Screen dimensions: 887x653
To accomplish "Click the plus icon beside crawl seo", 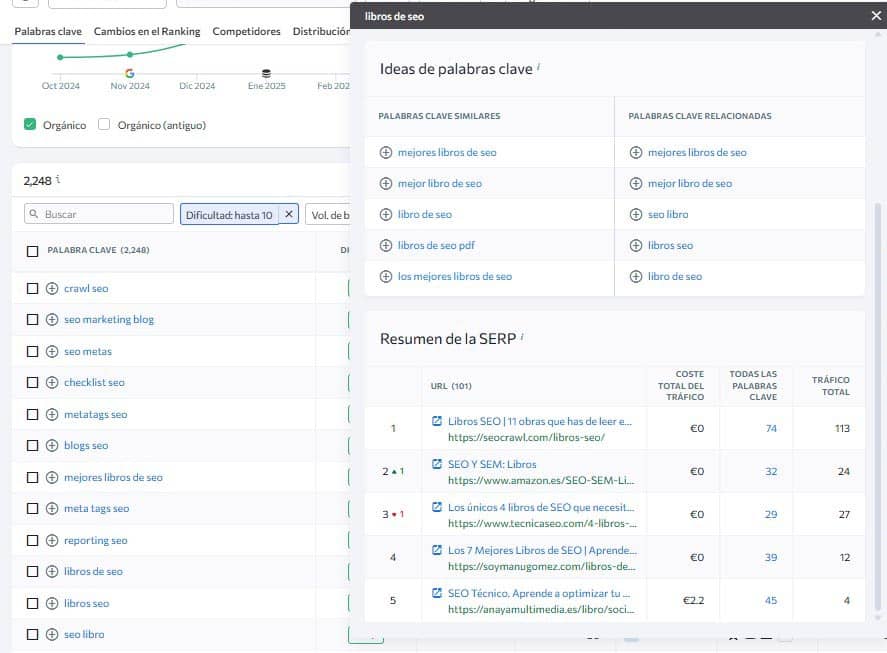I will click(x=53, y=288).
